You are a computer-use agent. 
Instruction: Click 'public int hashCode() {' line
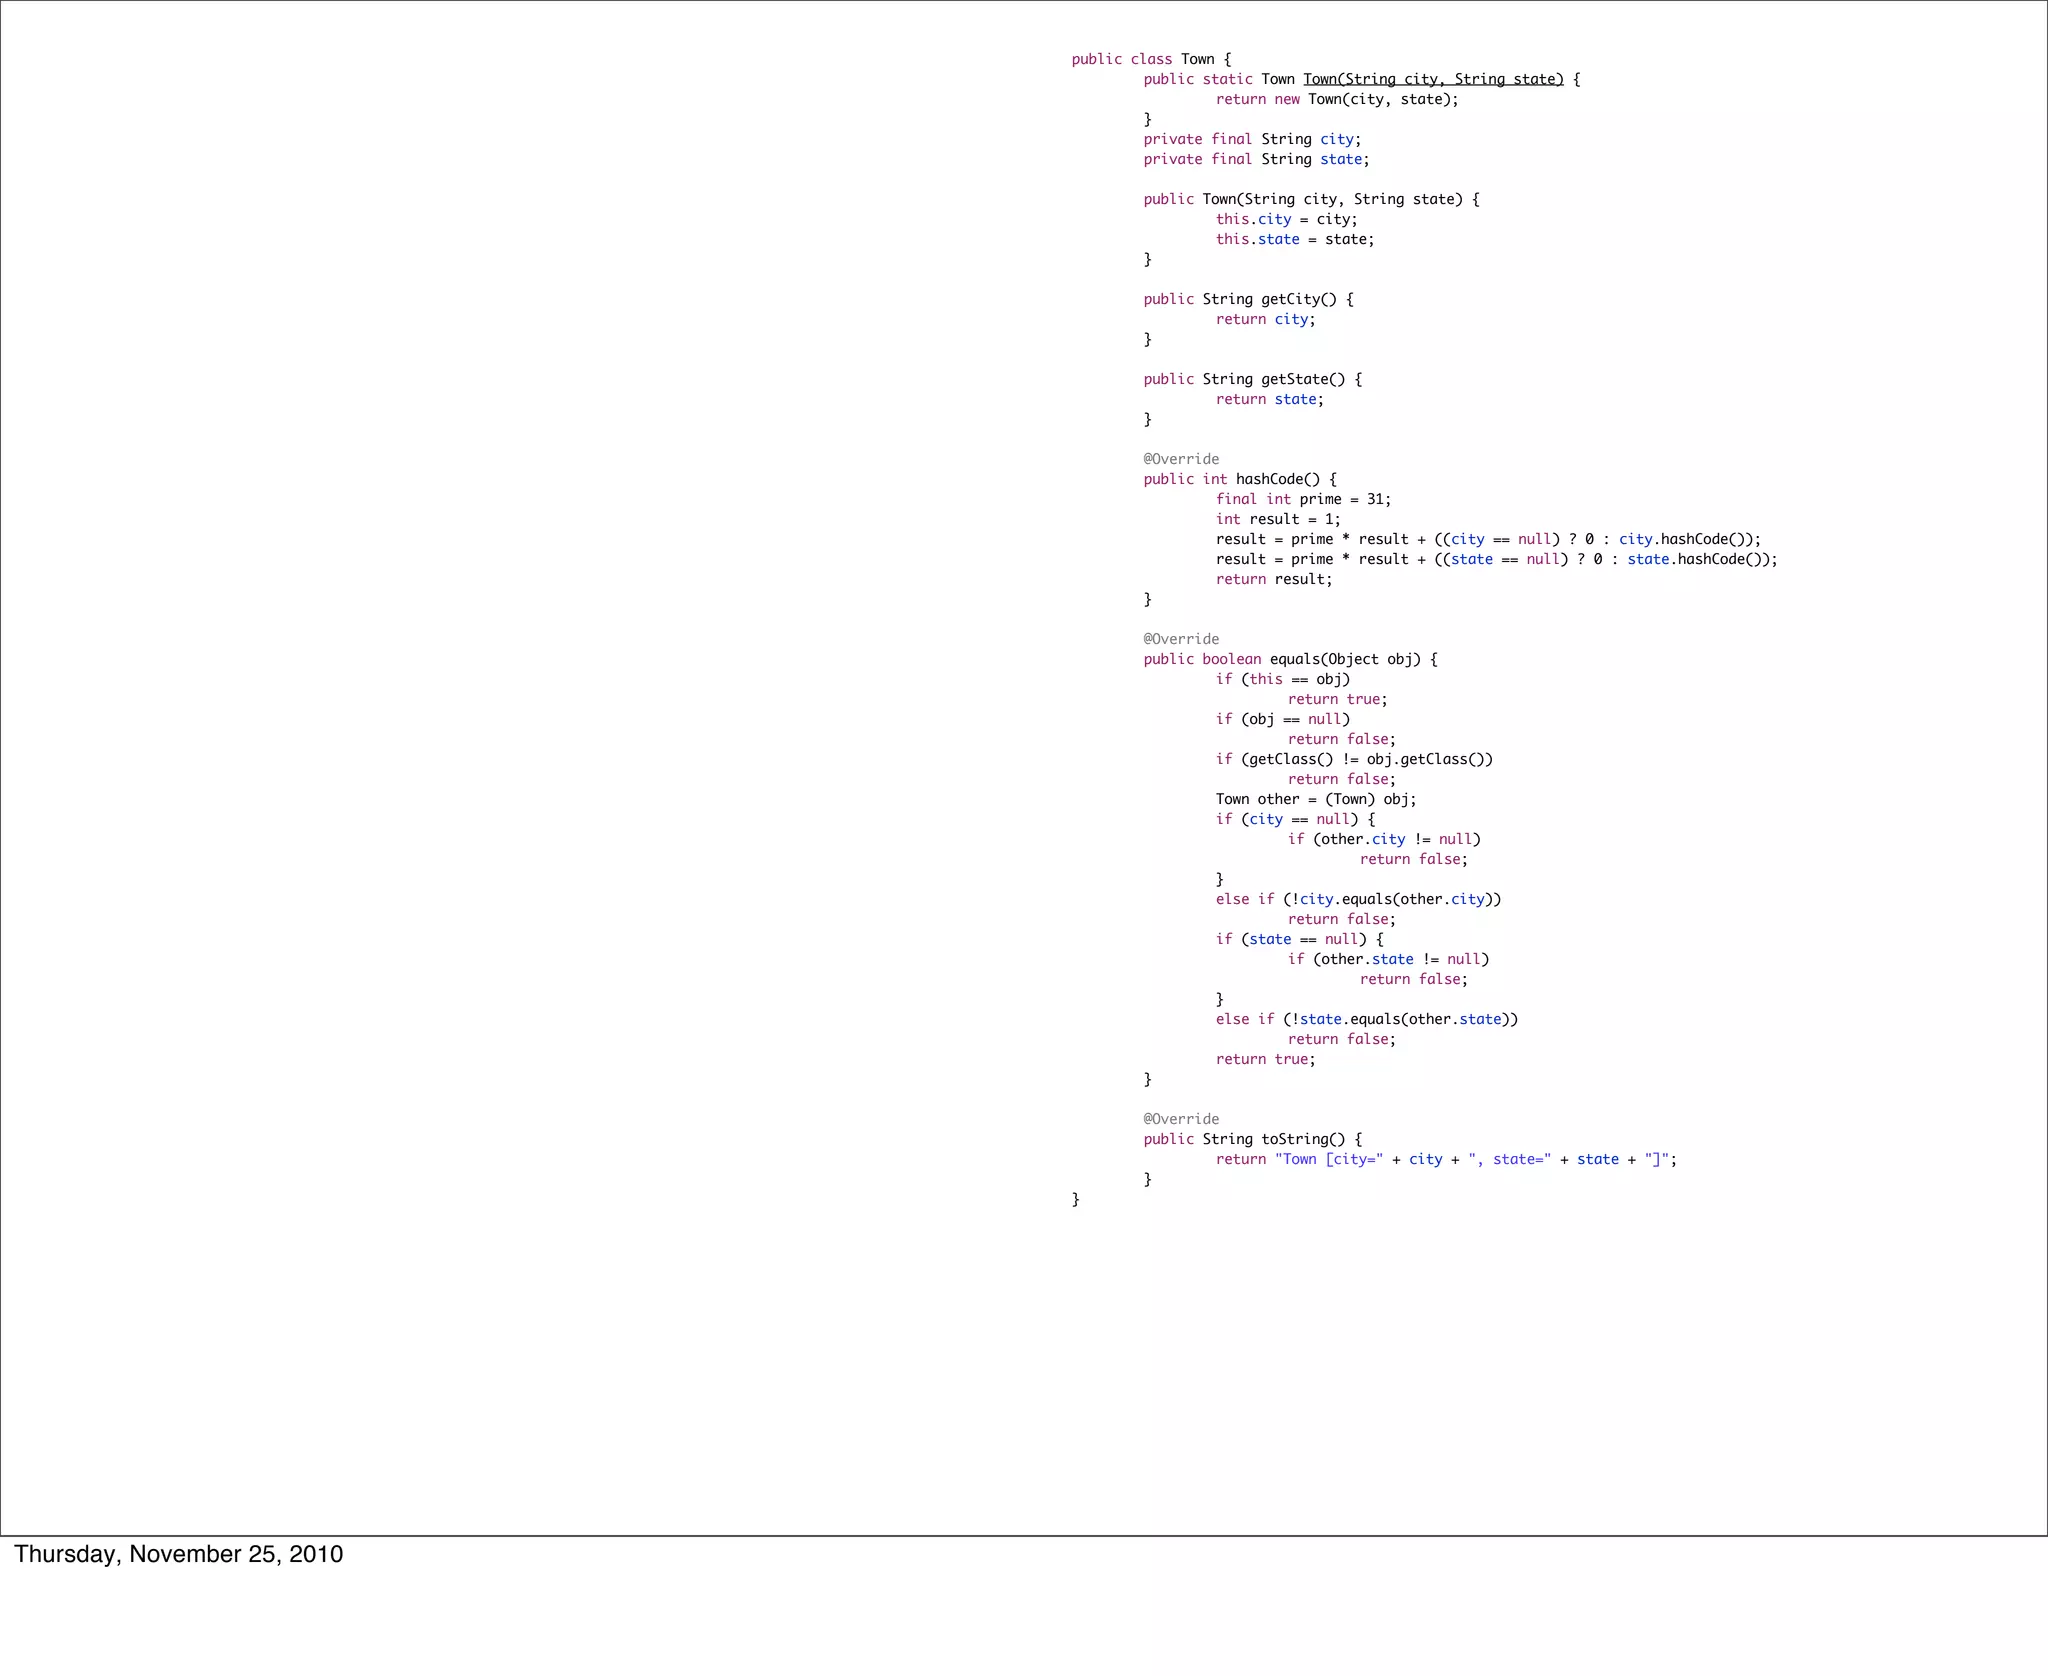[1240, 480]
